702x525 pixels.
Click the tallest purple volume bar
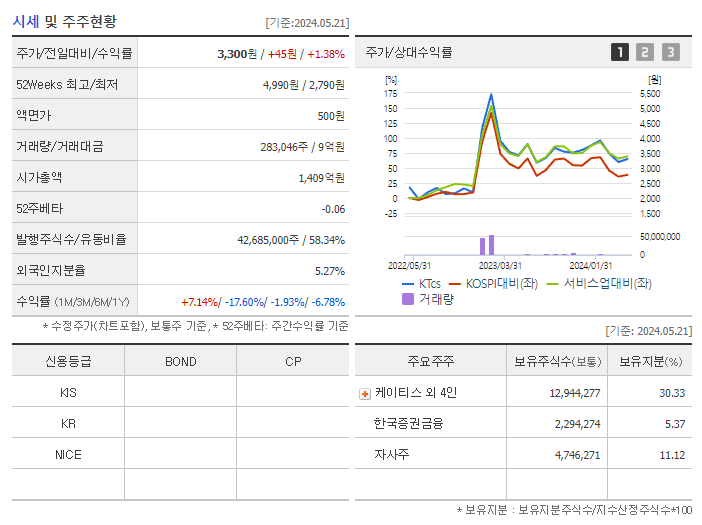(491, 245)
